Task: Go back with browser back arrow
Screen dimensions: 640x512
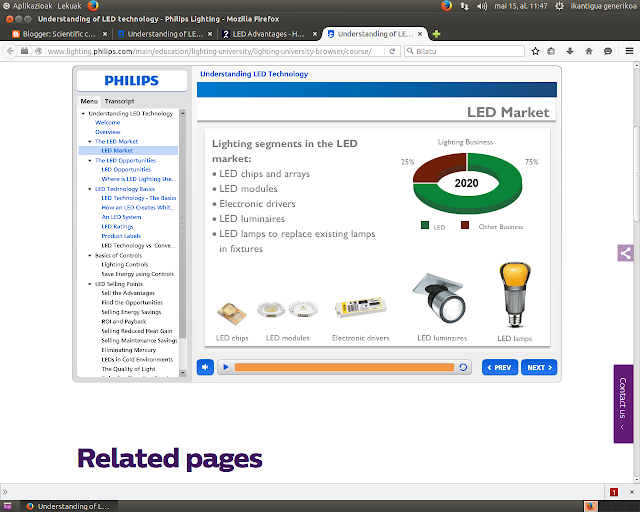Action: pos(10,51)
